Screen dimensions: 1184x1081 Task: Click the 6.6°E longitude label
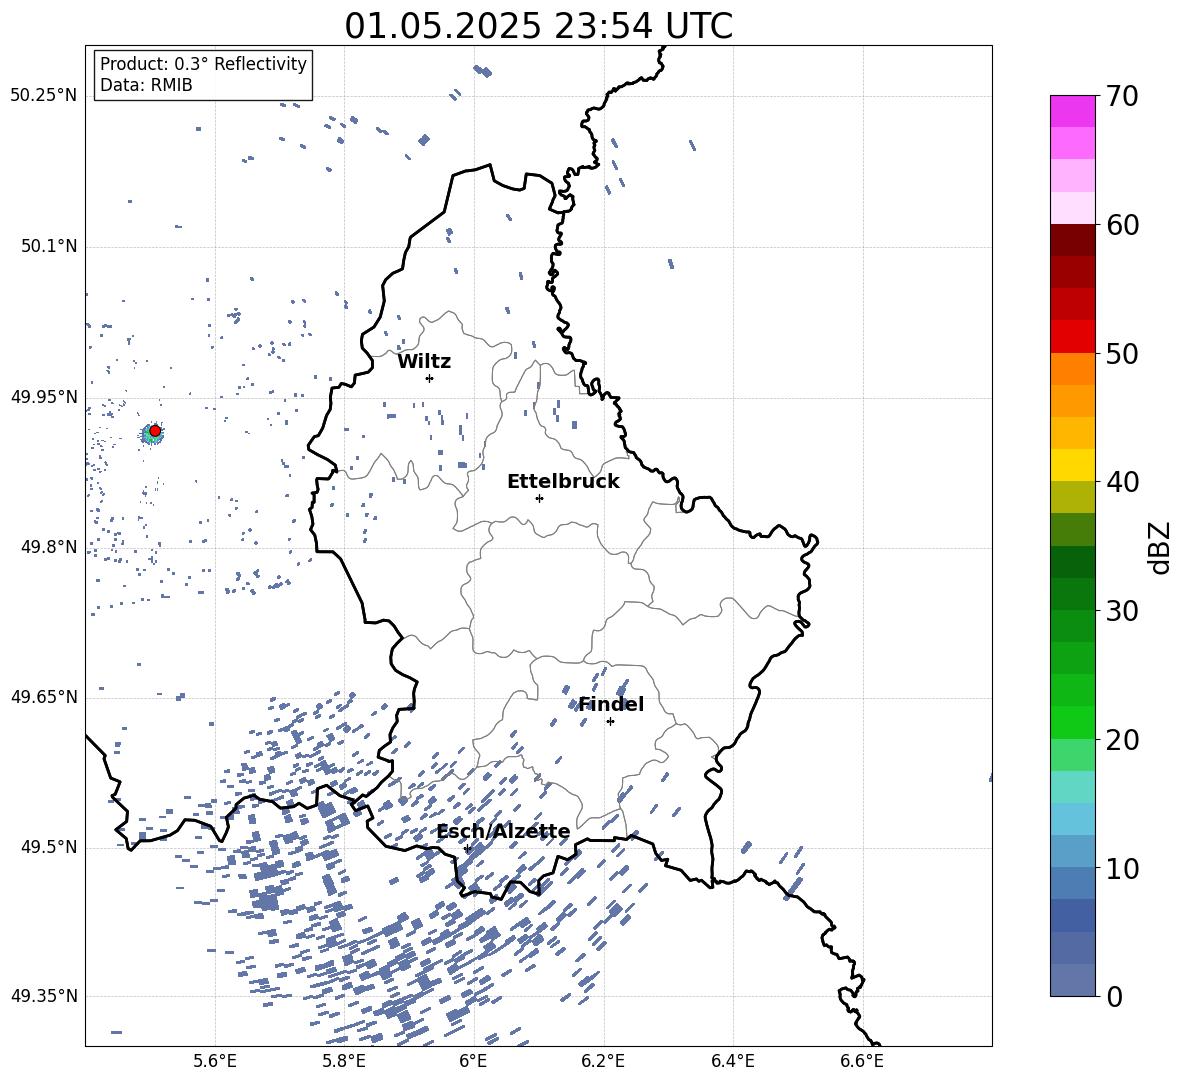tap(862, 1061)
